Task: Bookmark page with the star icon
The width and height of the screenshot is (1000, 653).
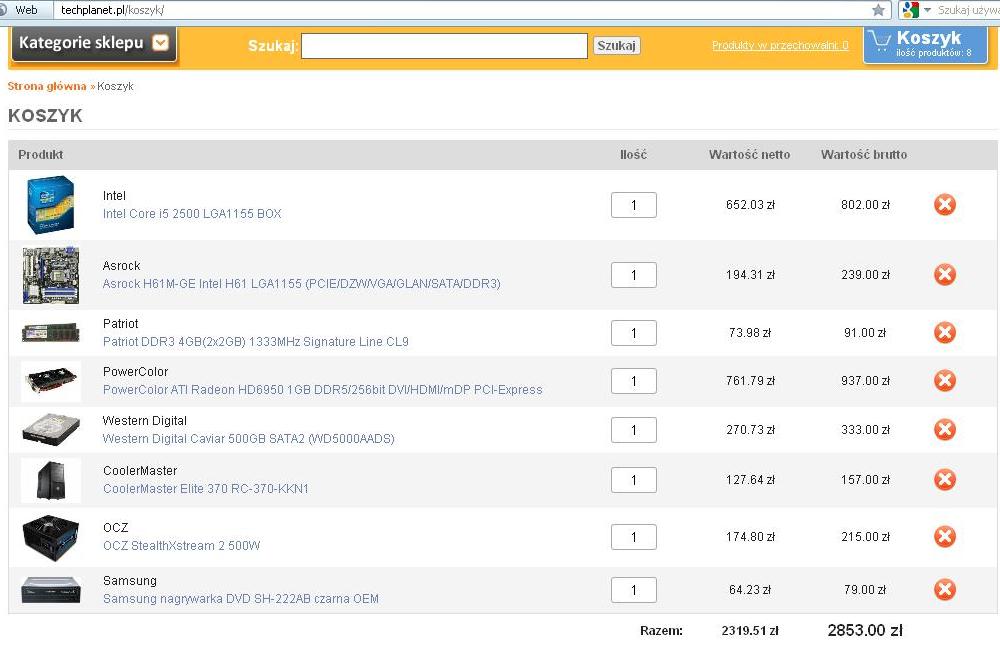Action: (878, 10)
